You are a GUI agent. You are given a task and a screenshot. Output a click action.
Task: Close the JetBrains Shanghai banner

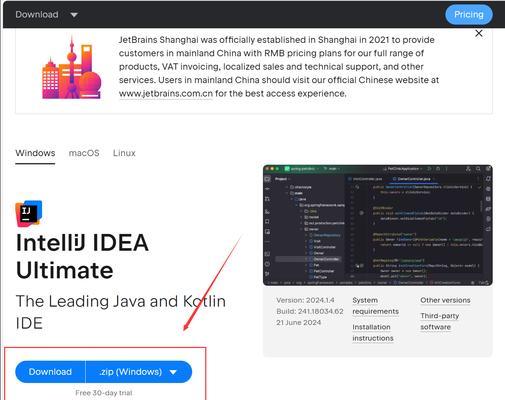[479, 33]
